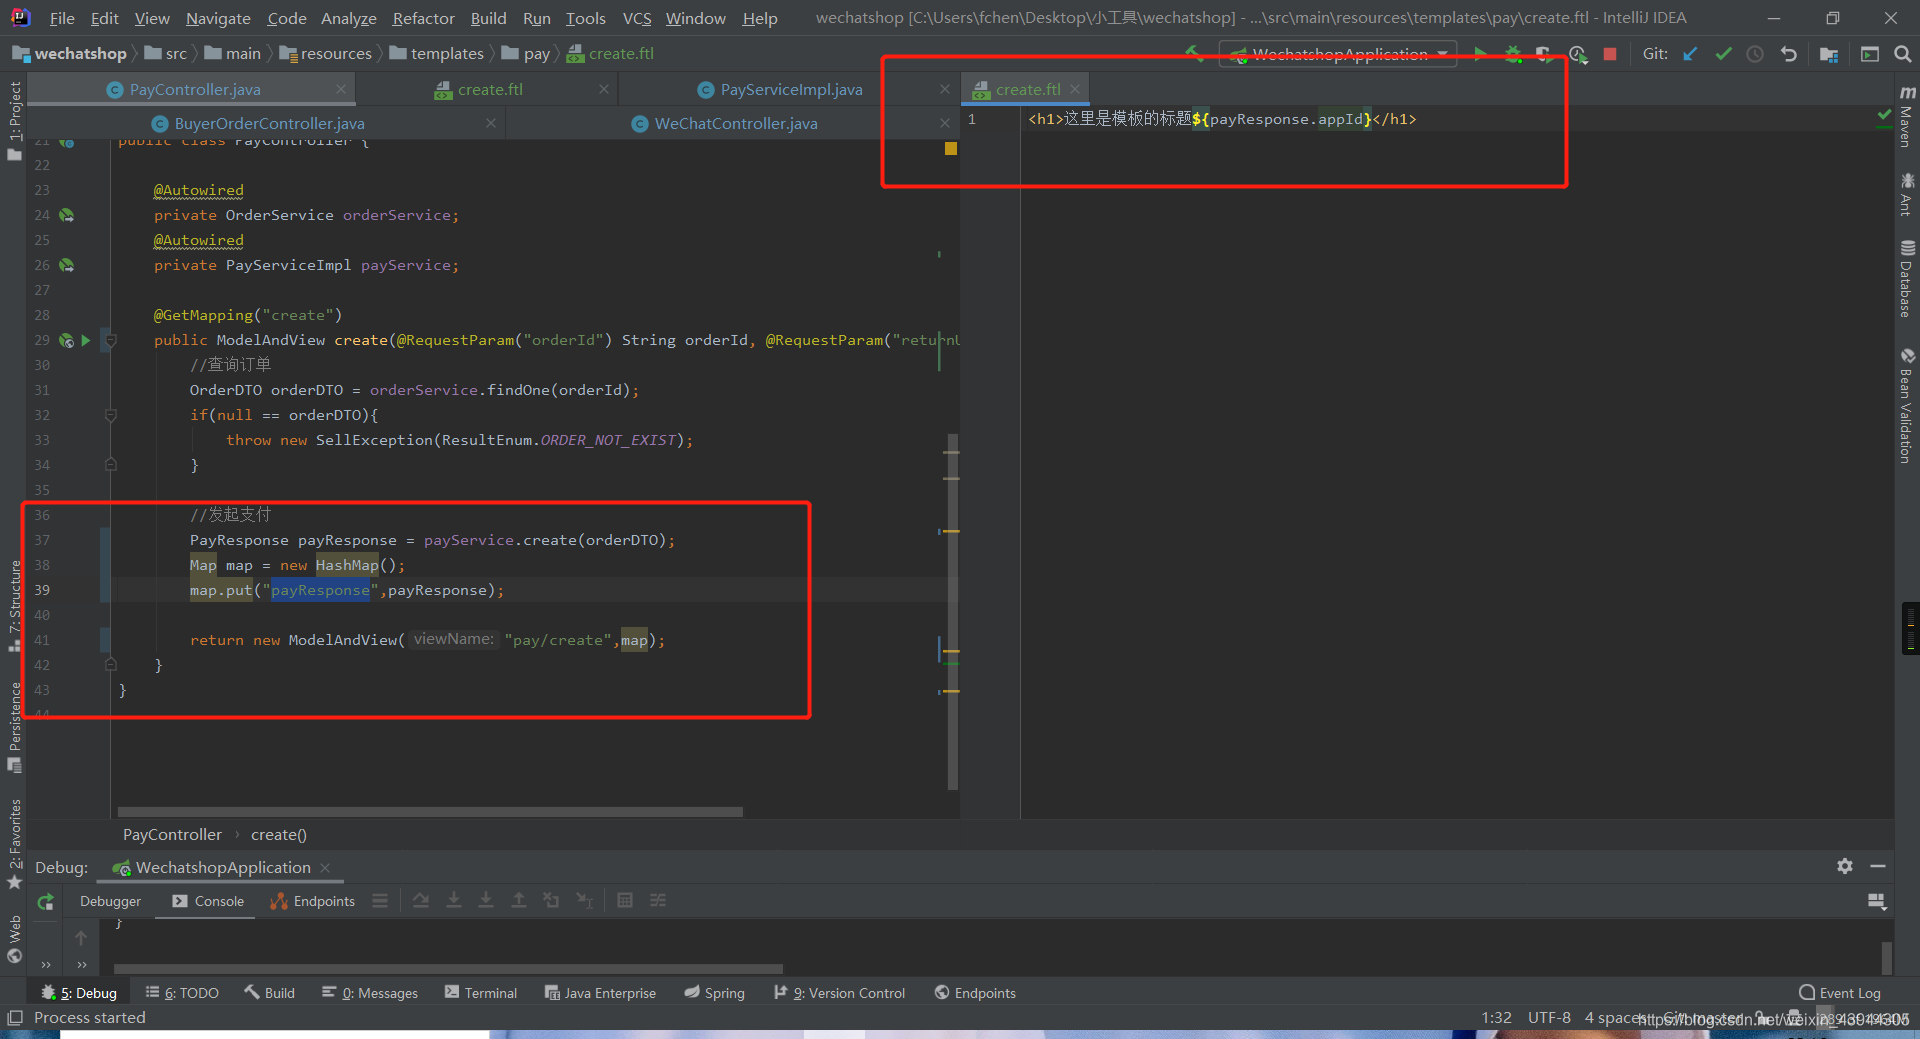
Task: Click the editor horizontal scrollbar
Action: coord(430,812)
